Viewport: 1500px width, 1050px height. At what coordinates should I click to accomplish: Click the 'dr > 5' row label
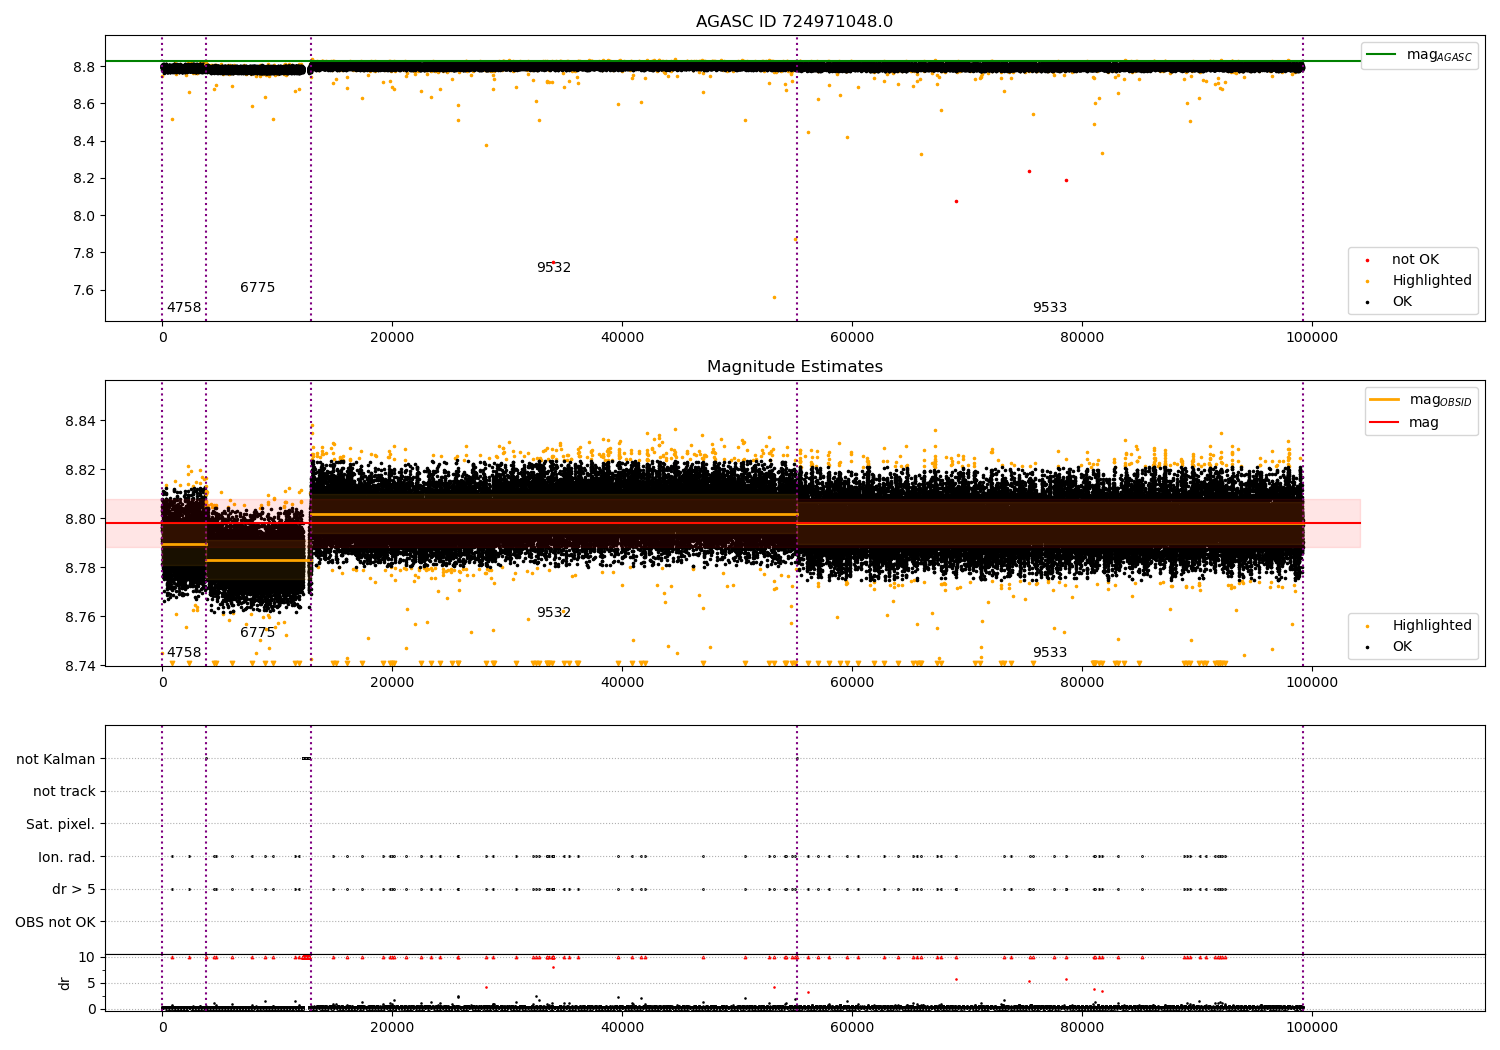[x=74, y=890]
